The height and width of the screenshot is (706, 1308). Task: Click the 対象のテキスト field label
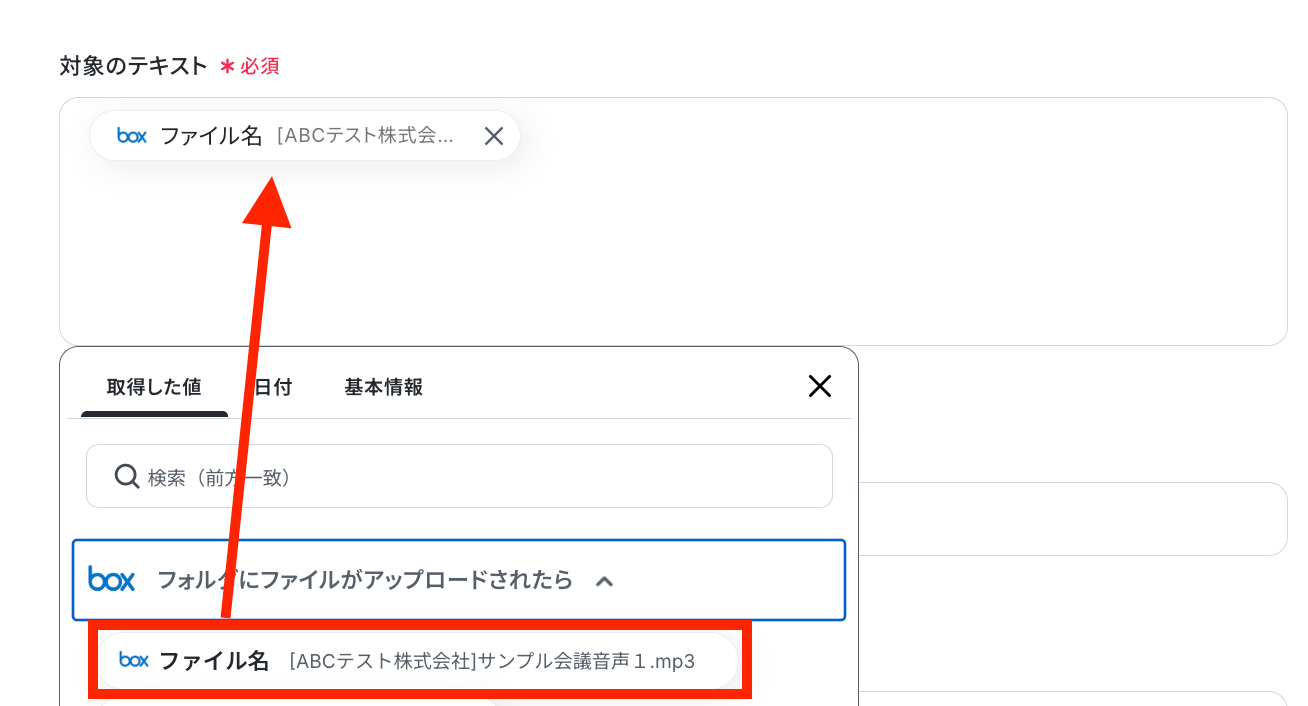pos(133,66)
